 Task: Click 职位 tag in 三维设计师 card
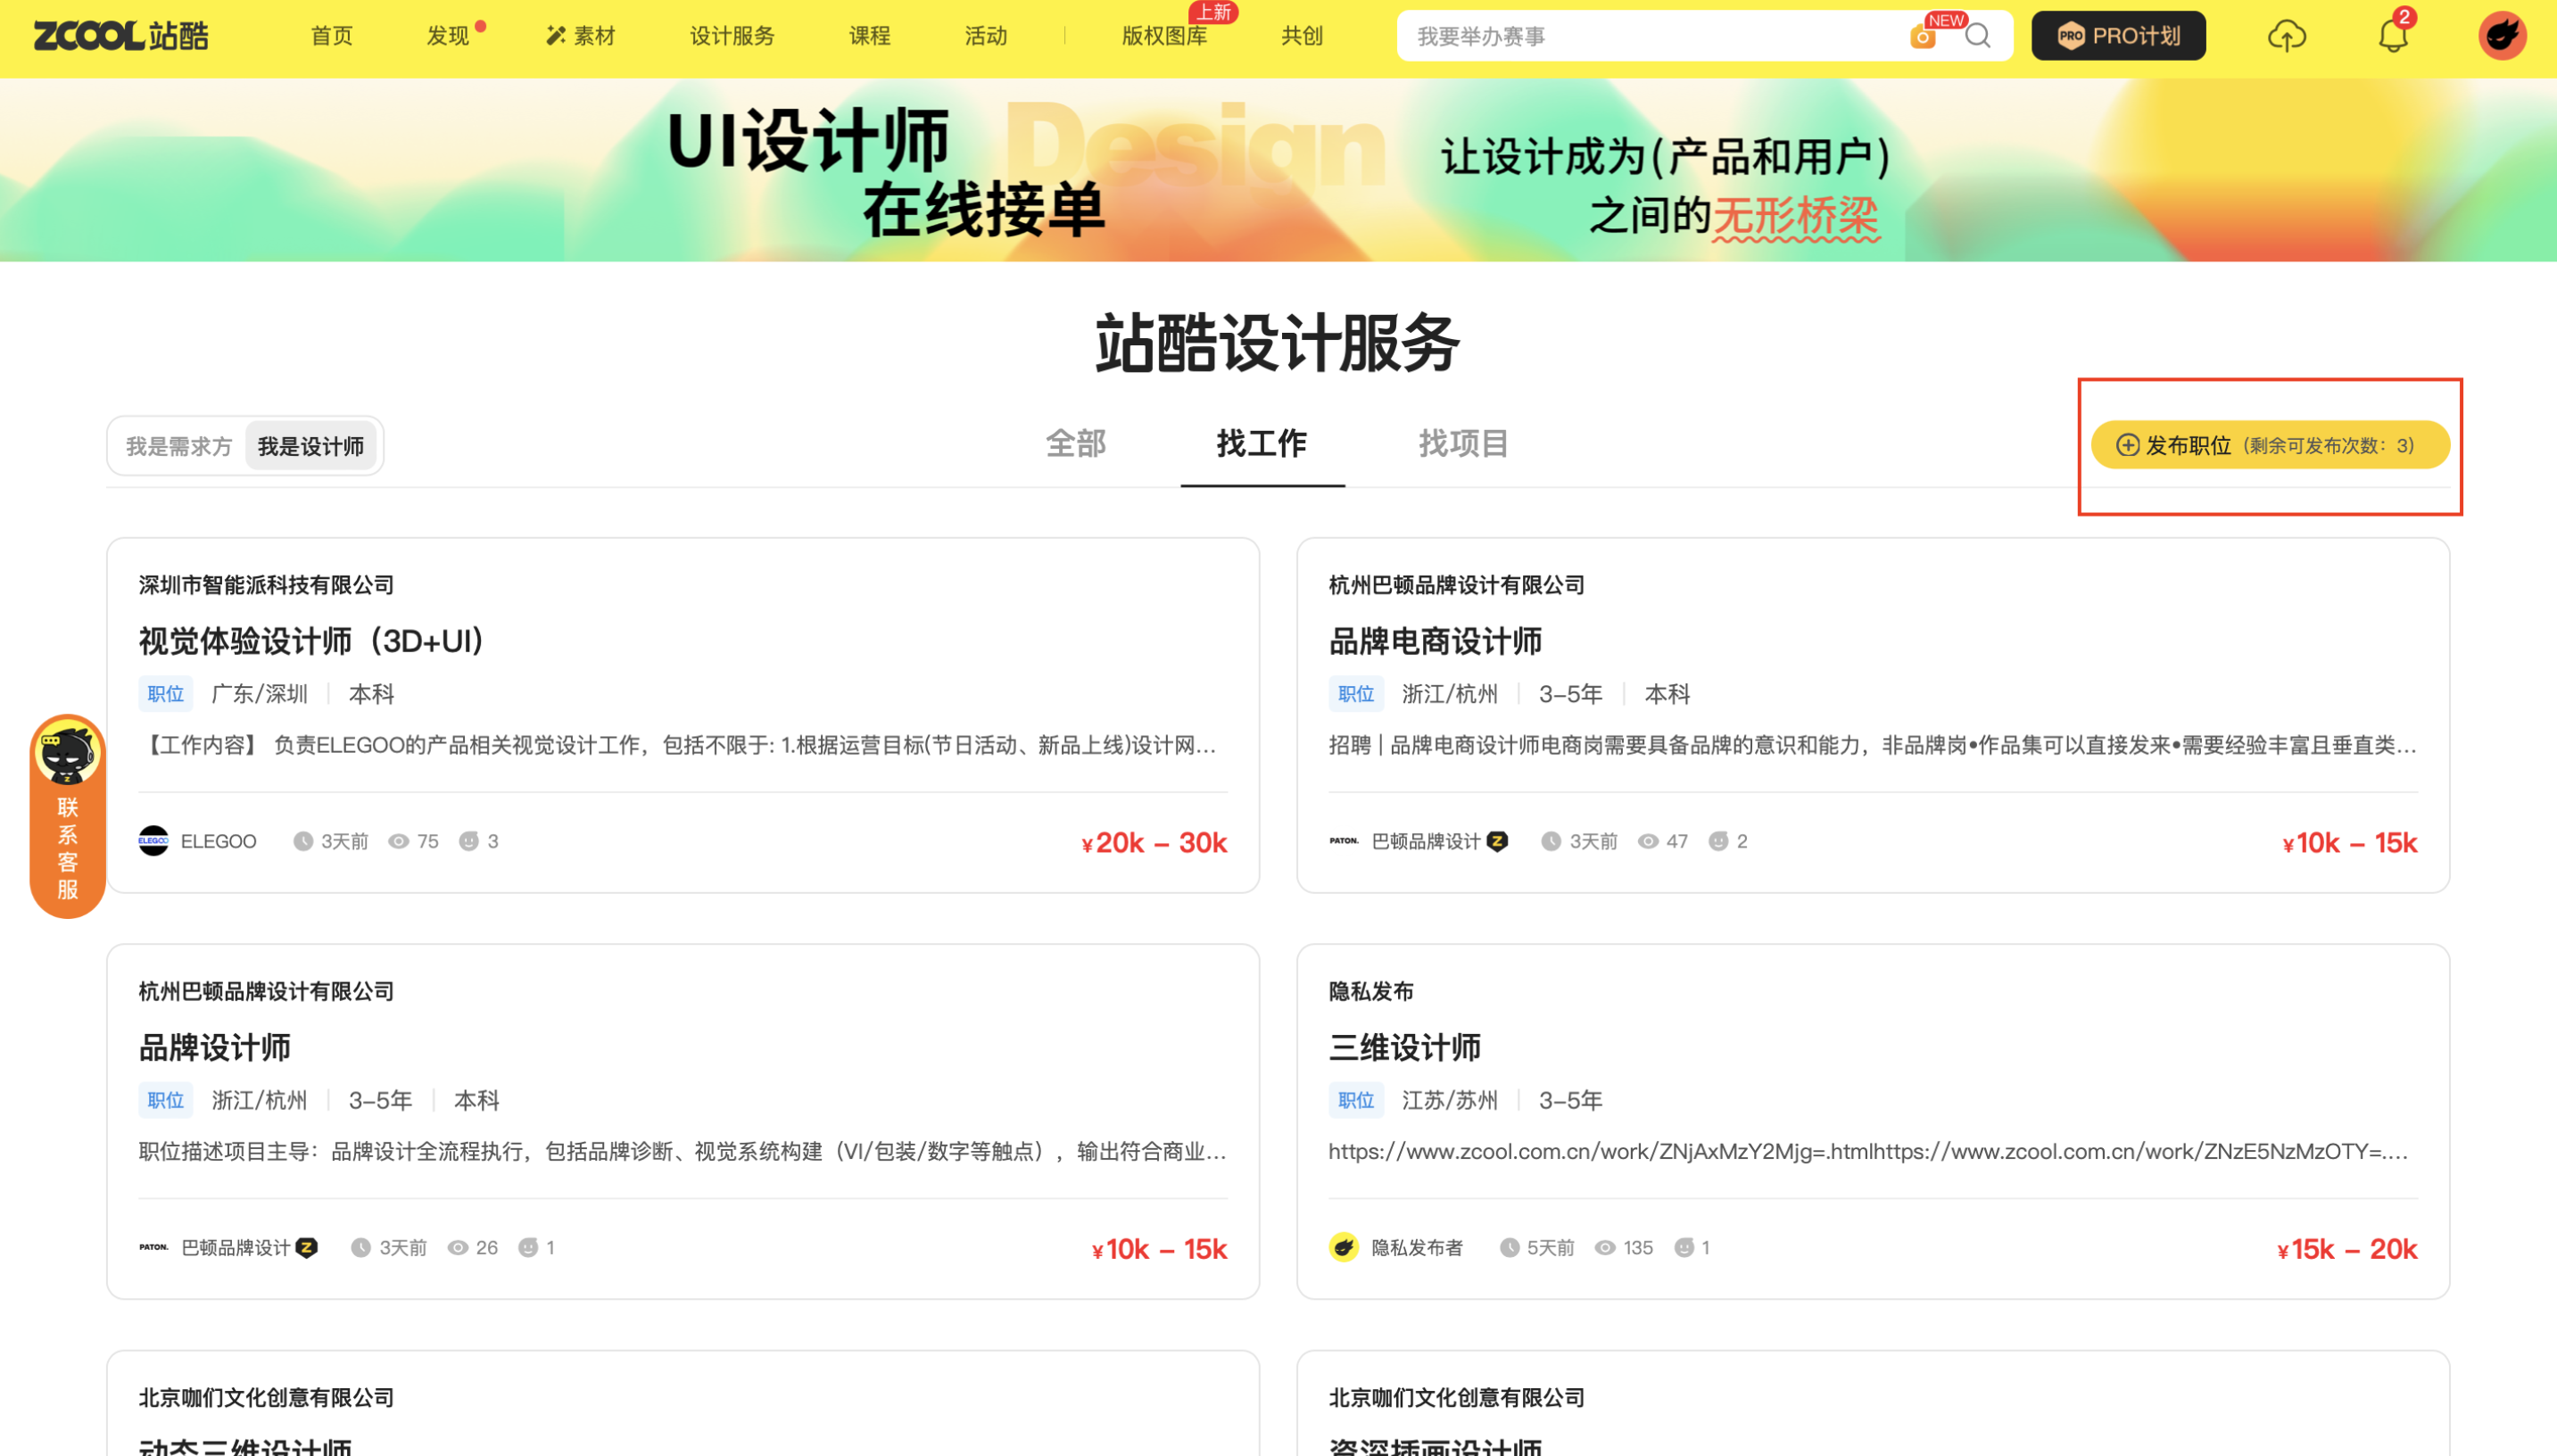click(1355, 1100)
